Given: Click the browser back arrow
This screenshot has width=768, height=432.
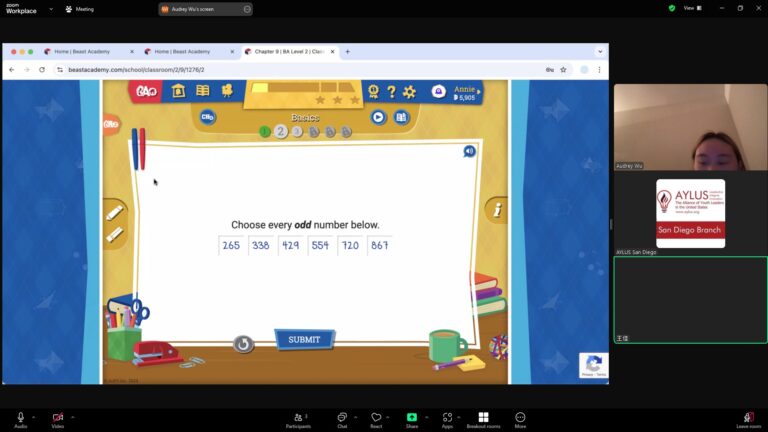Looking at the screenshot, I should (12, 70).
